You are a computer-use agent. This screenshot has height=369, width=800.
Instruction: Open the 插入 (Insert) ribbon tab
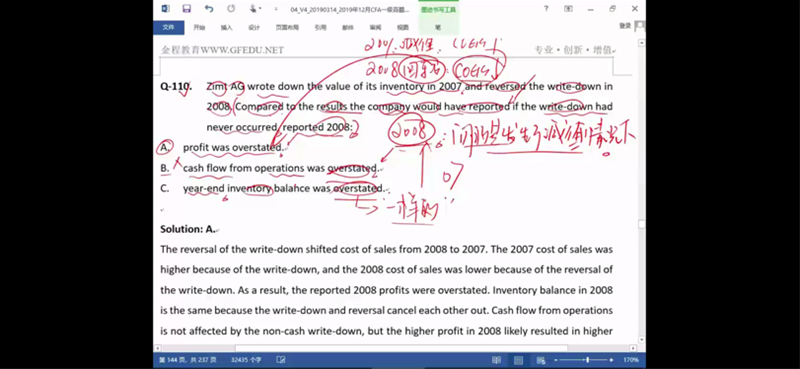click(227, 28)
